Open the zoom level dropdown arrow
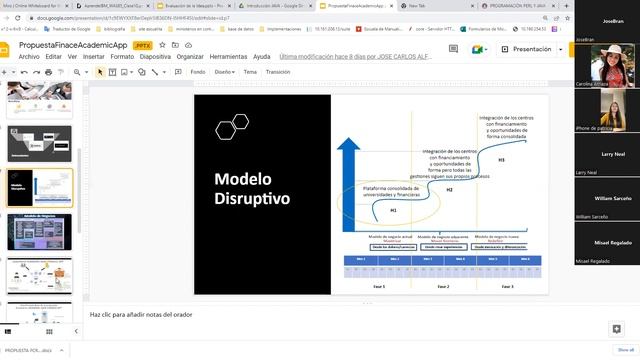This screenshot has width=640, height=360. (x=86, y=72)
